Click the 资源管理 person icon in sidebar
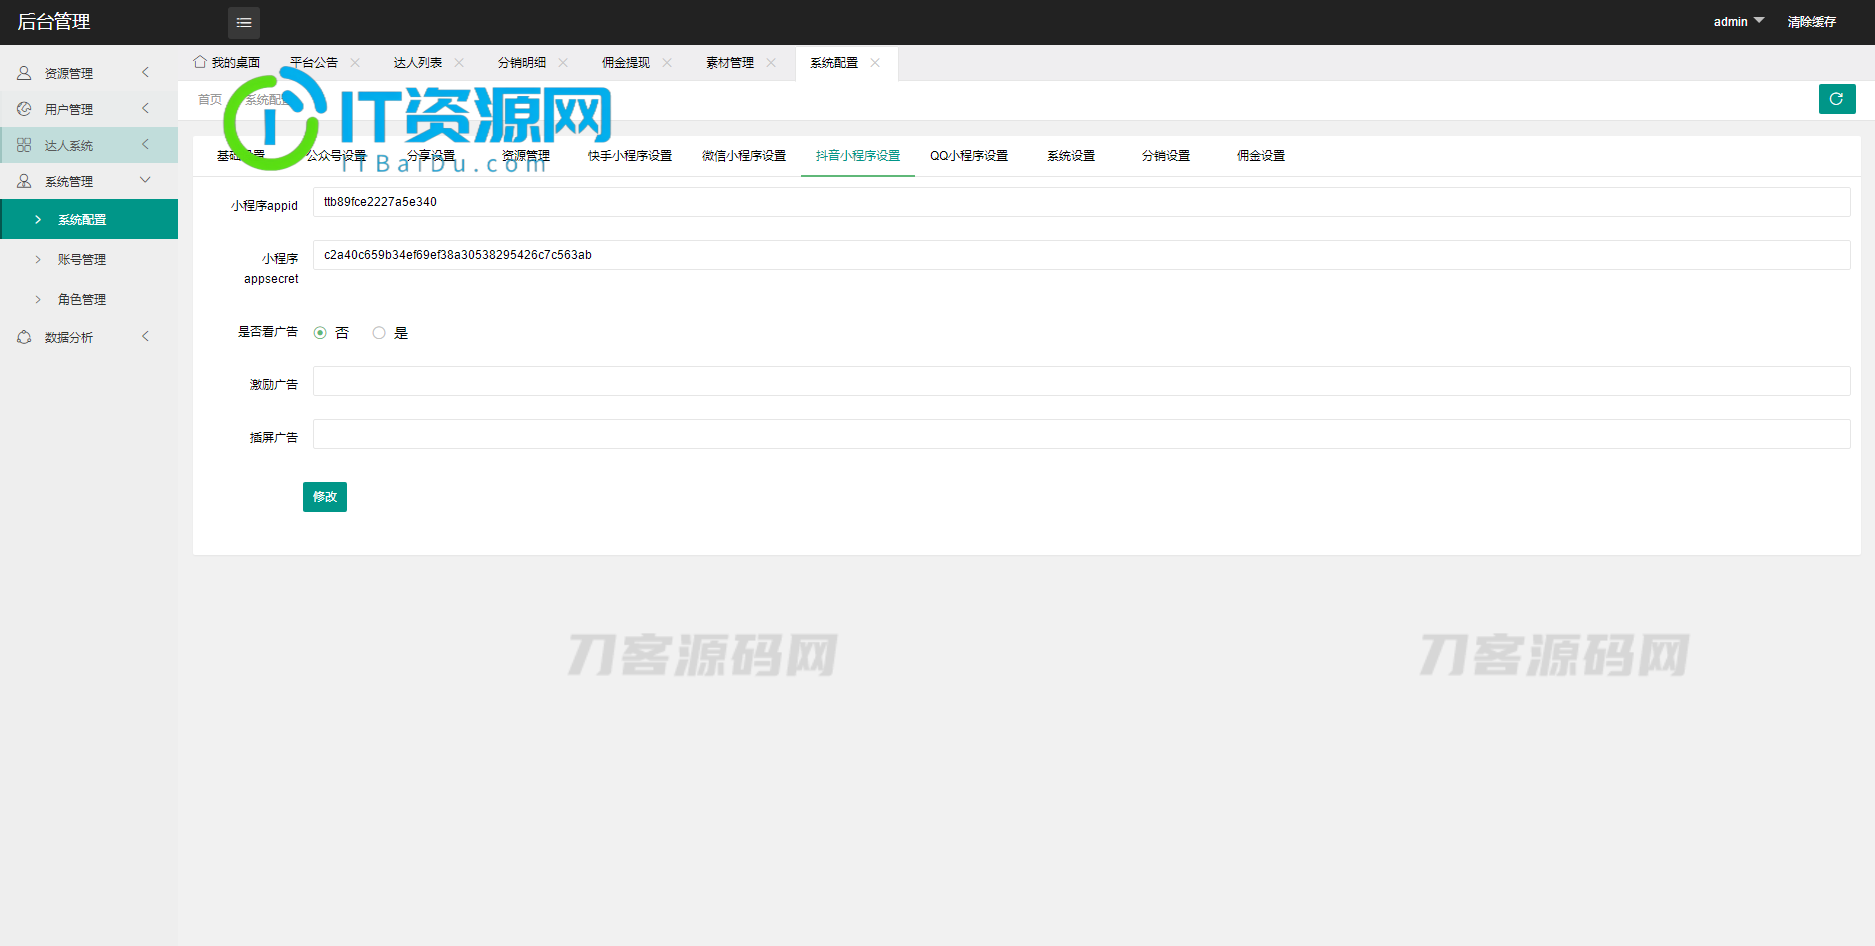 pyautogui.click(x=24, y=73)
